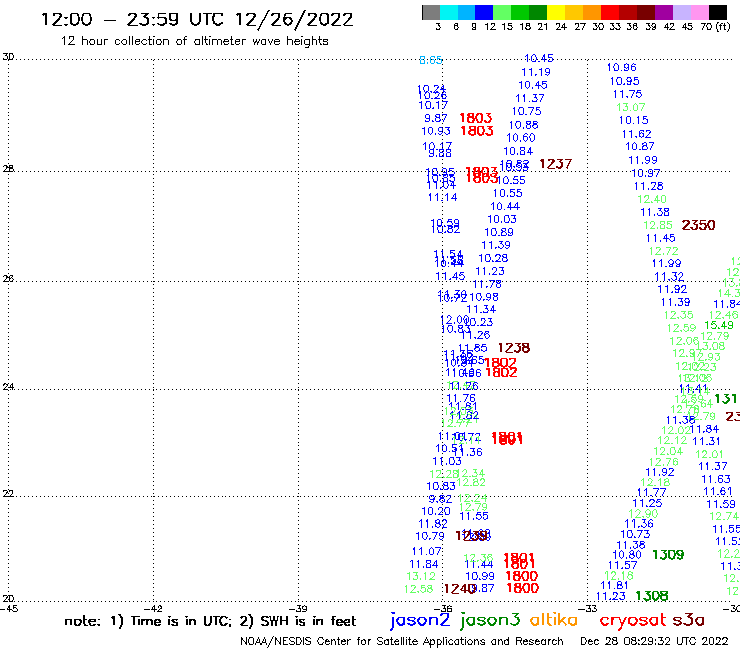Click the latitude axis label '26'
Screen dimensions: 740x650
point(8,279)
